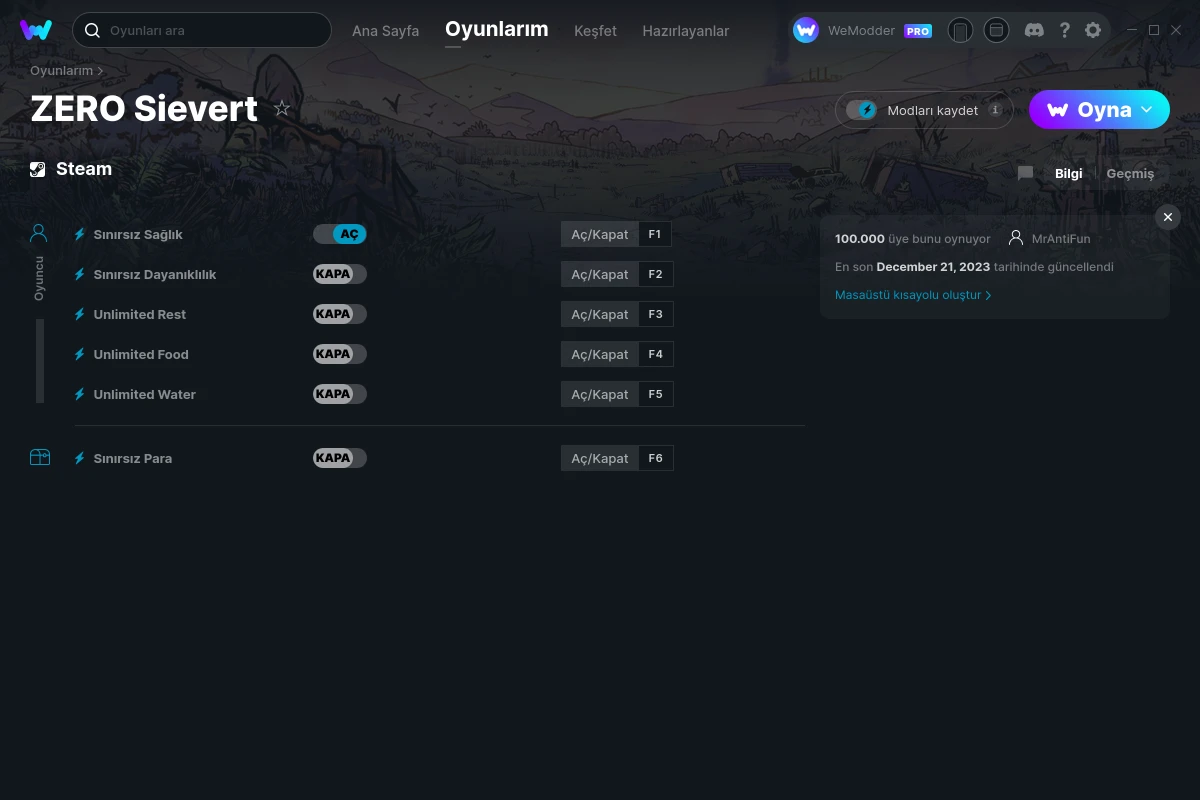
Task: Toggle Sınırsız Sağlık switch off
Action: click(x=340, y=234)
